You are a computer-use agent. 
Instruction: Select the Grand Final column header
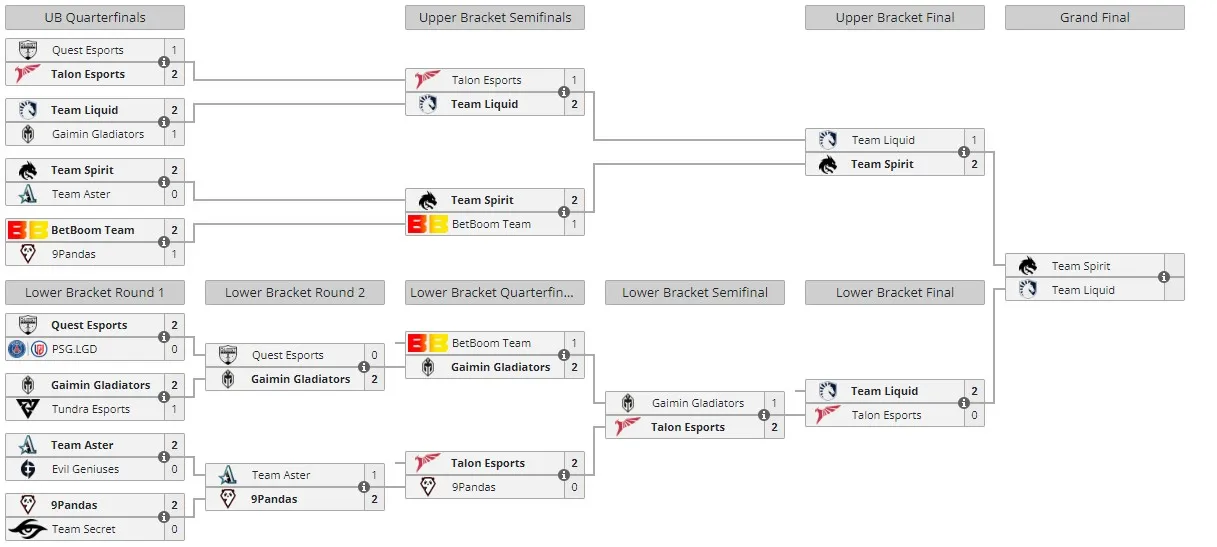pyautogui.click(x=1095, y=17)
